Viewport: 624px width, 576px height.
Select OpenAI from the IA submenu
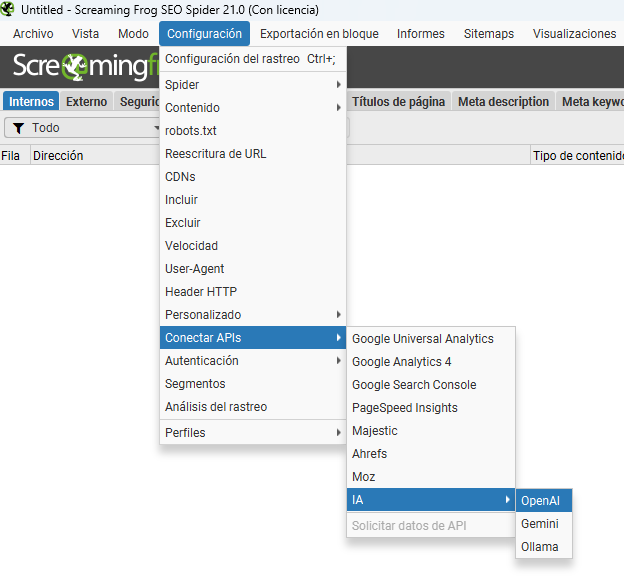tap(544, 501)
